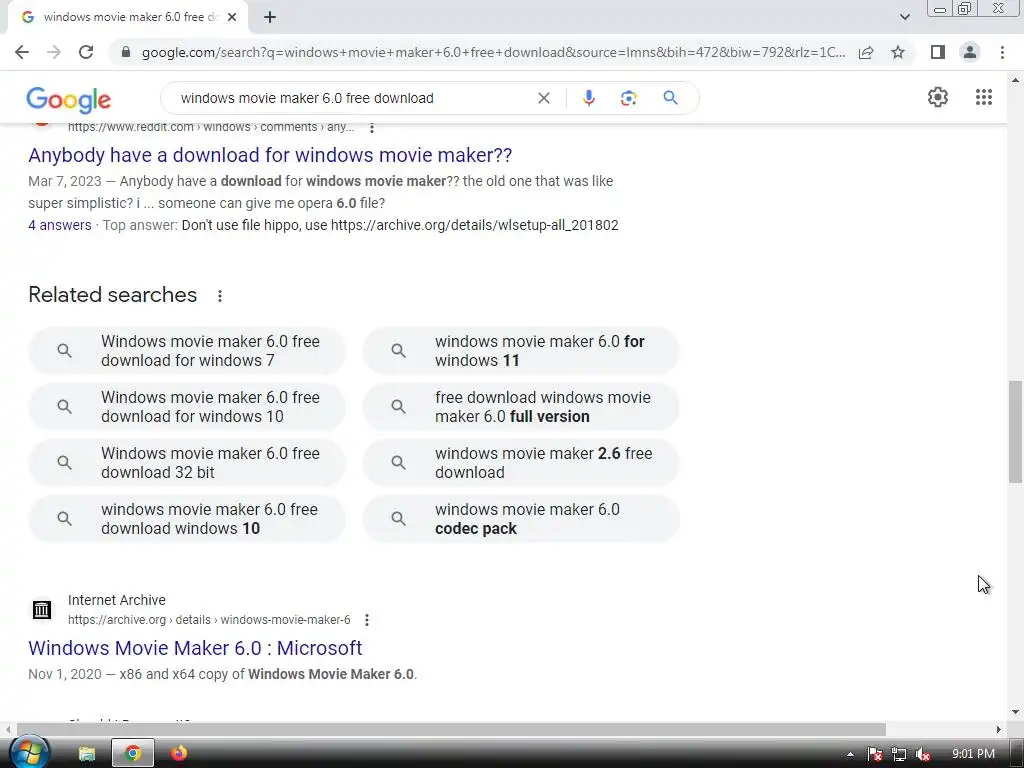
Task: Click the archive.org breadcrumb URL
Action: (x=209, y=620)
